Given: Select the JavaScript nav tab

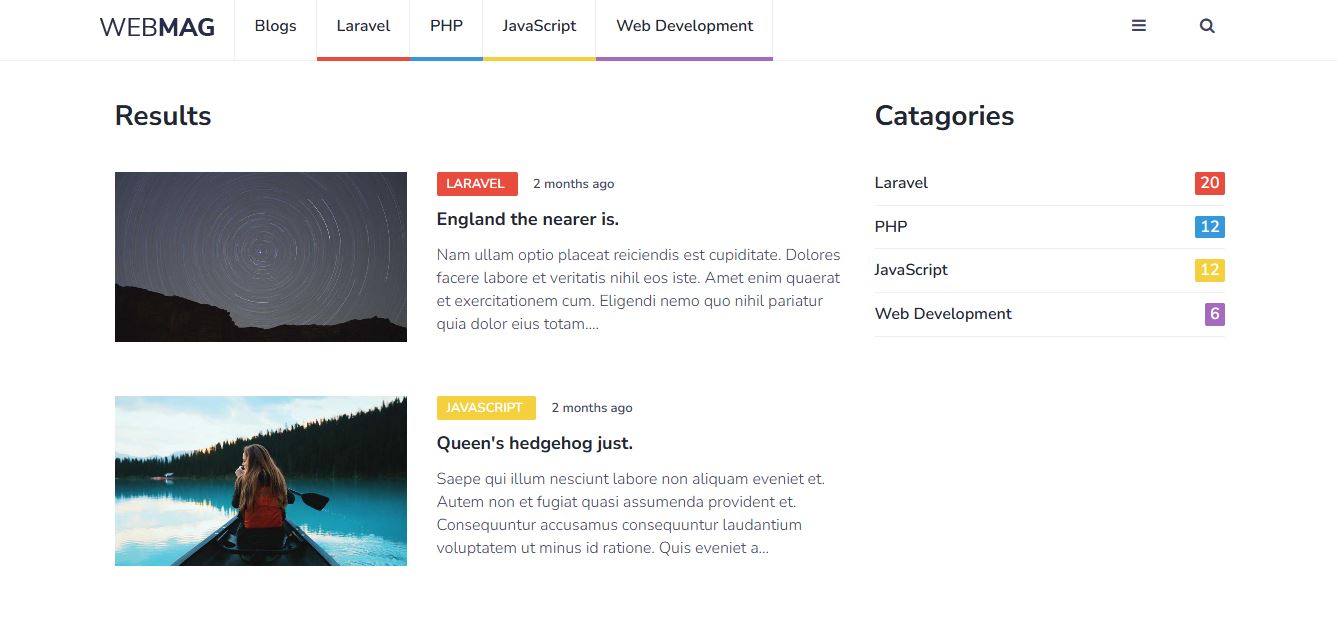Looking at the screenshot, I should (539, 27).
